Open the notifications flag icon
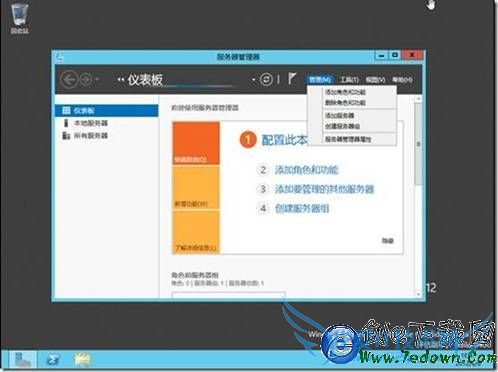Viewport: 498px width, 372px height. tap(292, 79)
